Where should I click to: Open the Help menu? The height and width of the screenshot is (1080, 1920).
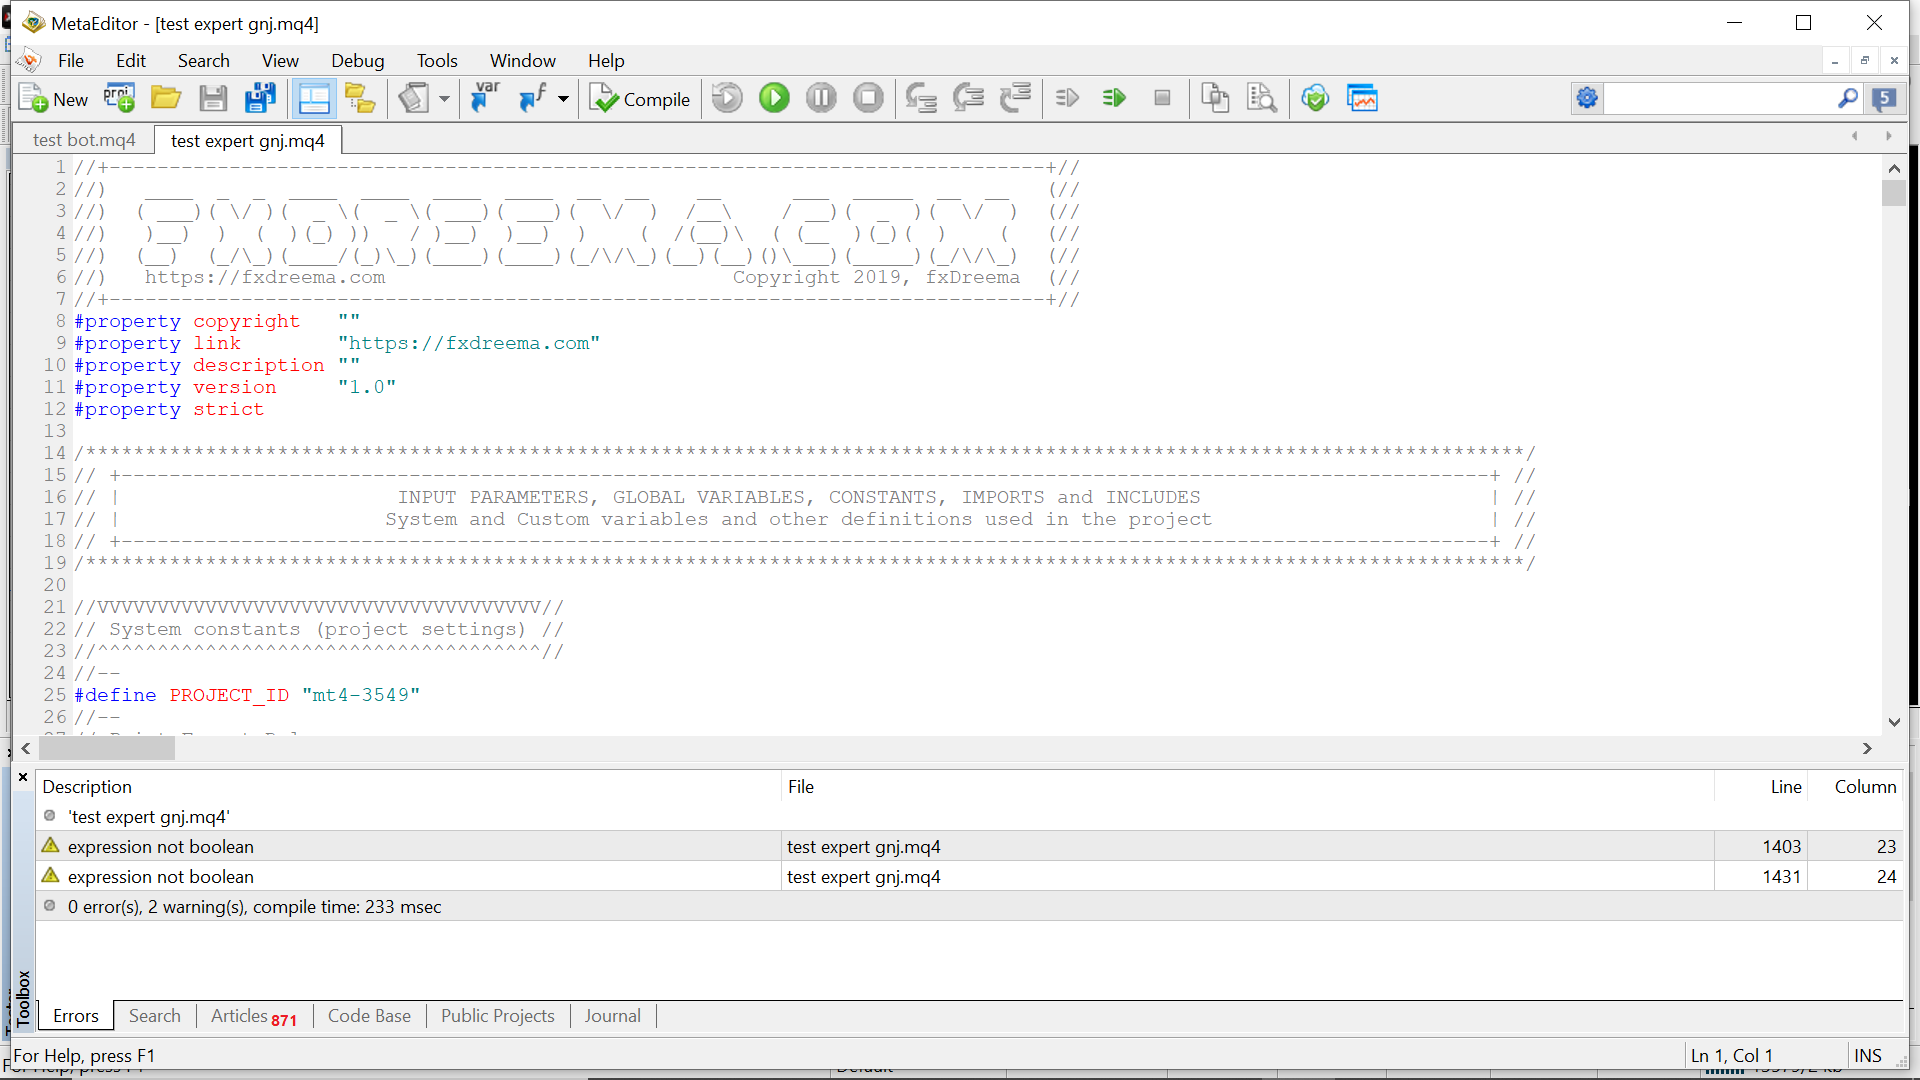[x=606, y=61]
